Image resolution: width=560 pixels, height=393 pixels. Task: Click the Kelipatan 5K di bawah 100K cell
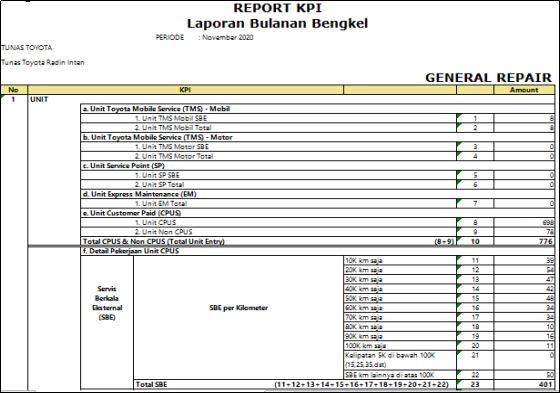(400, 360)
